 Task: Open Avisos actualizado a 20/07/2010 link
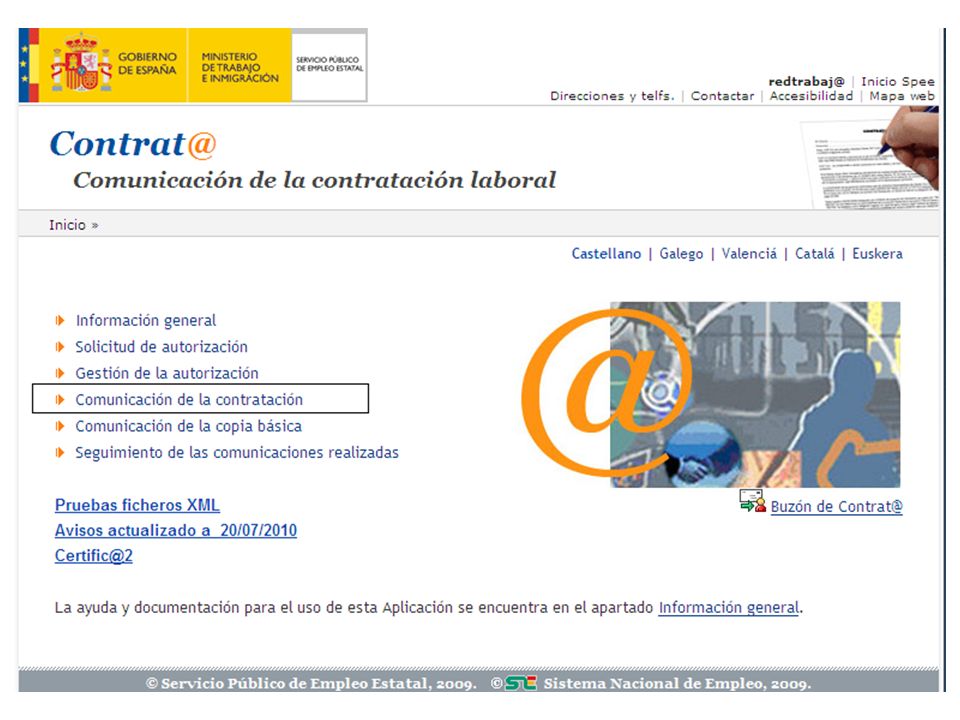176,530
